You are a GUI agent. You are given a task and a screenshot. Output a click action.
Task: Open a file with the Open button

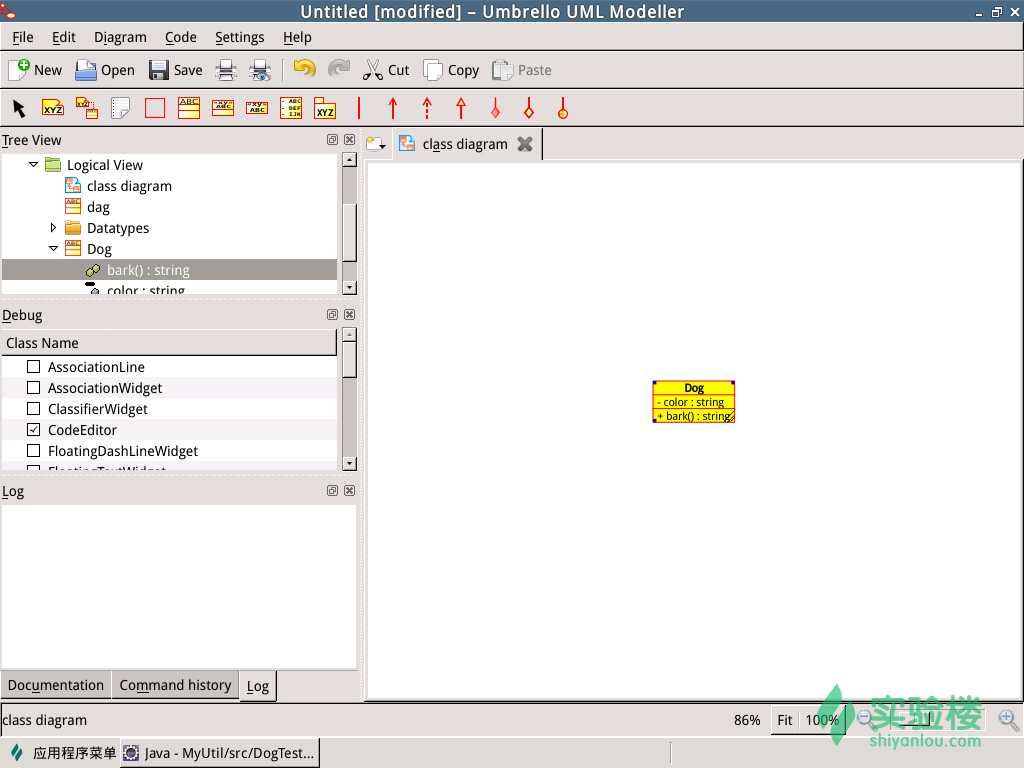[x=104, y=70]
